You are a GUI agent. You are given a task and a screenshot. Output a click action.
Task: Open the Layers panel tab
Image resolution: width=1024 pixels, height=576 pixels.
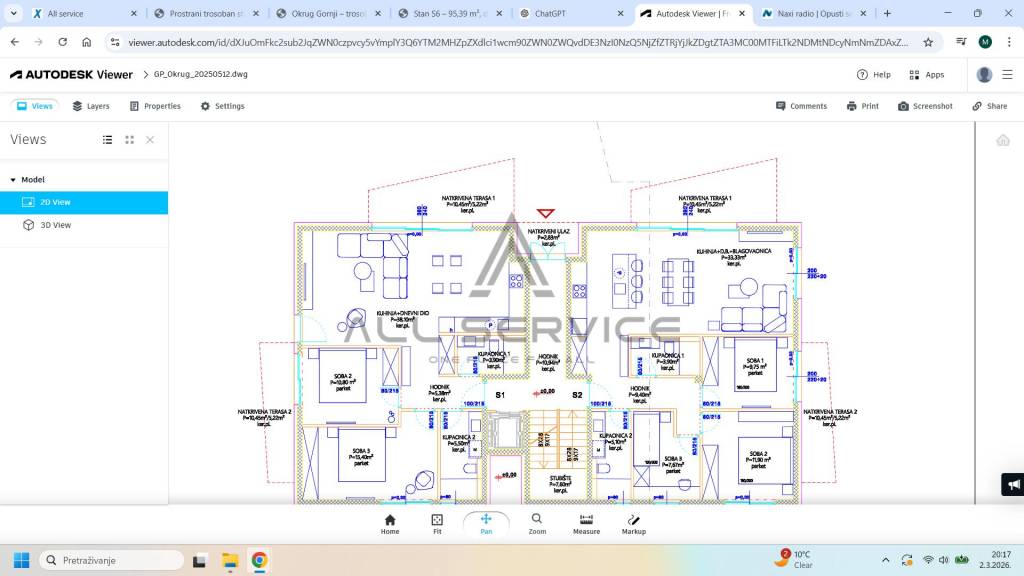[91, 106]
